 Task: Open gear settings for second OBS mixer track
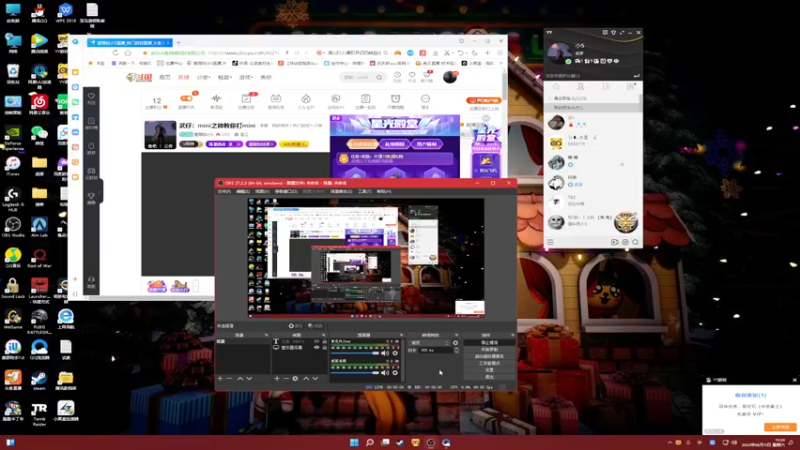(x=395, y=372)
